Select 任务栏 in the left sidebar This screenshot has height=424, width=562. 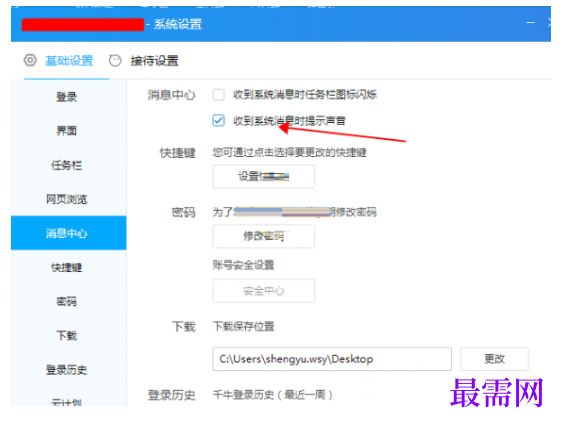[x=67, y=165]
